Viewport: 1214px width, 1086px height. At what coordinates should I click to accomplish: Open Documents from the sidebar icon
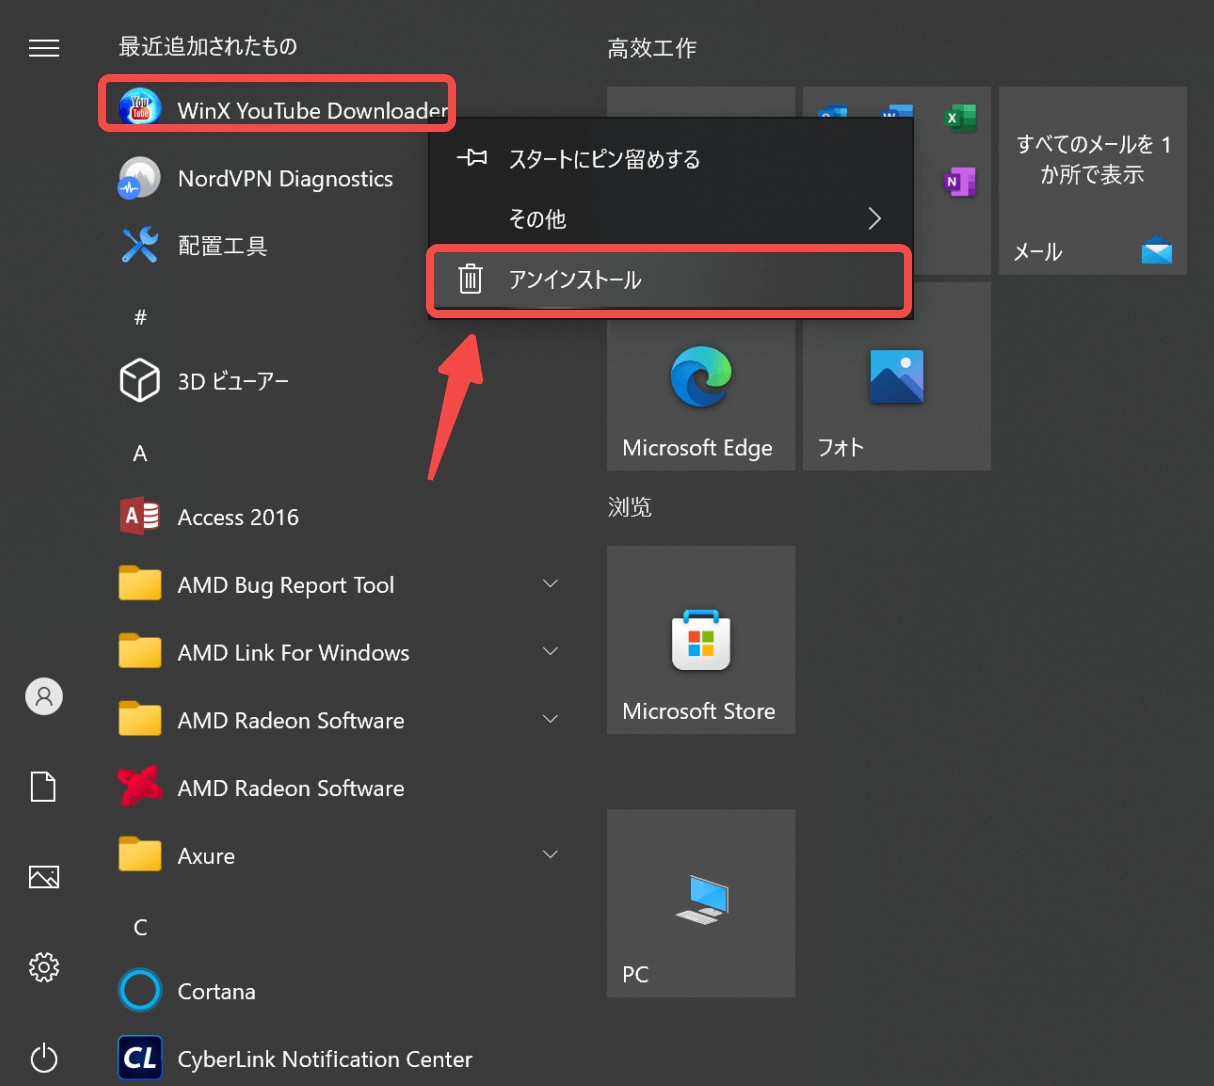(x=44, y=787)
